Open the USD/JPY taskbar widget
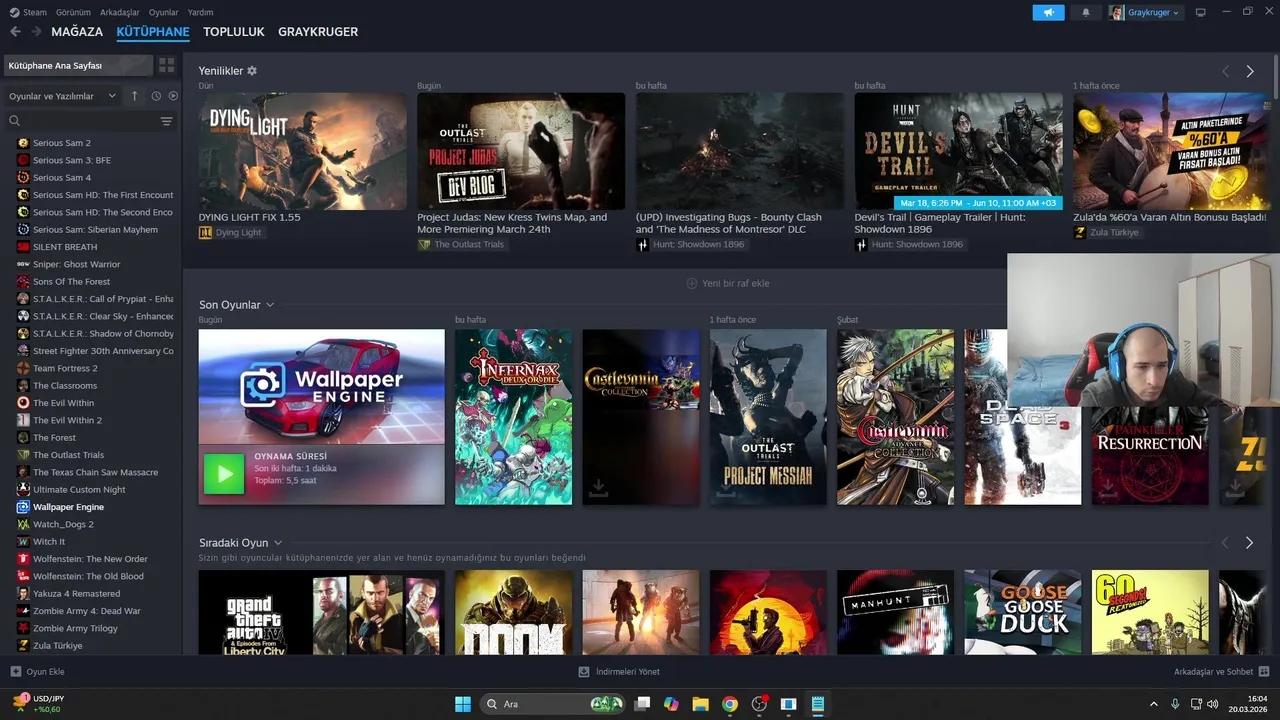The image size is (1280, 720). pyautogui.click(x=38, y=704)
